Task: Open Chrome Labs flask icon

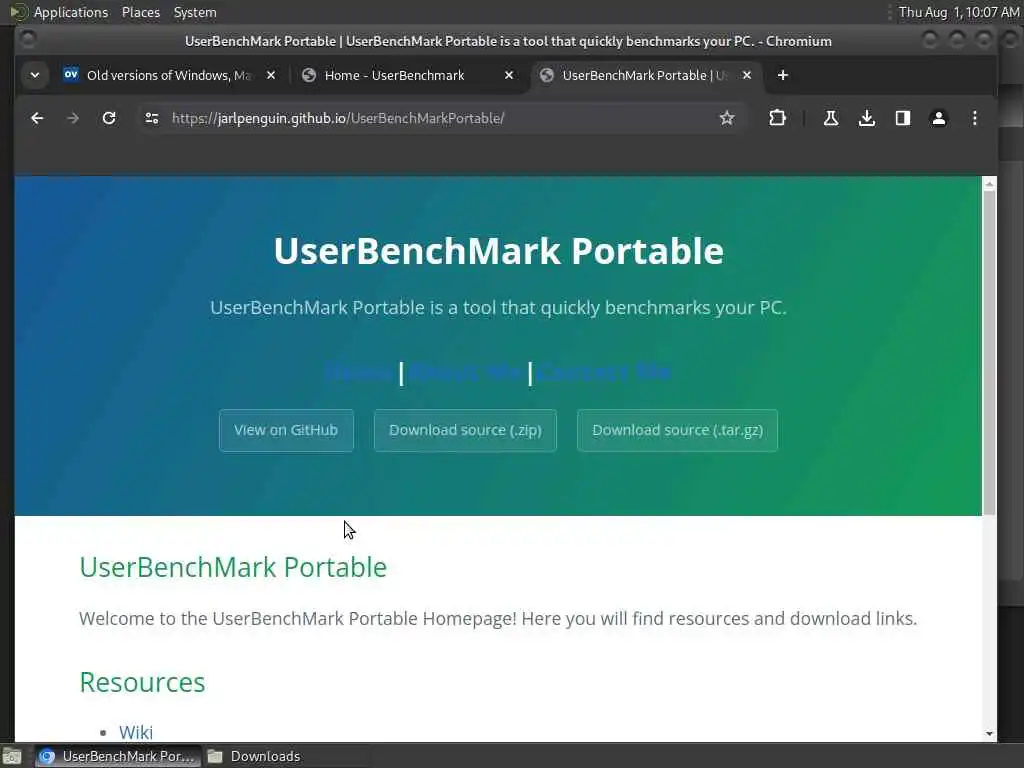Action: [831, 118]
